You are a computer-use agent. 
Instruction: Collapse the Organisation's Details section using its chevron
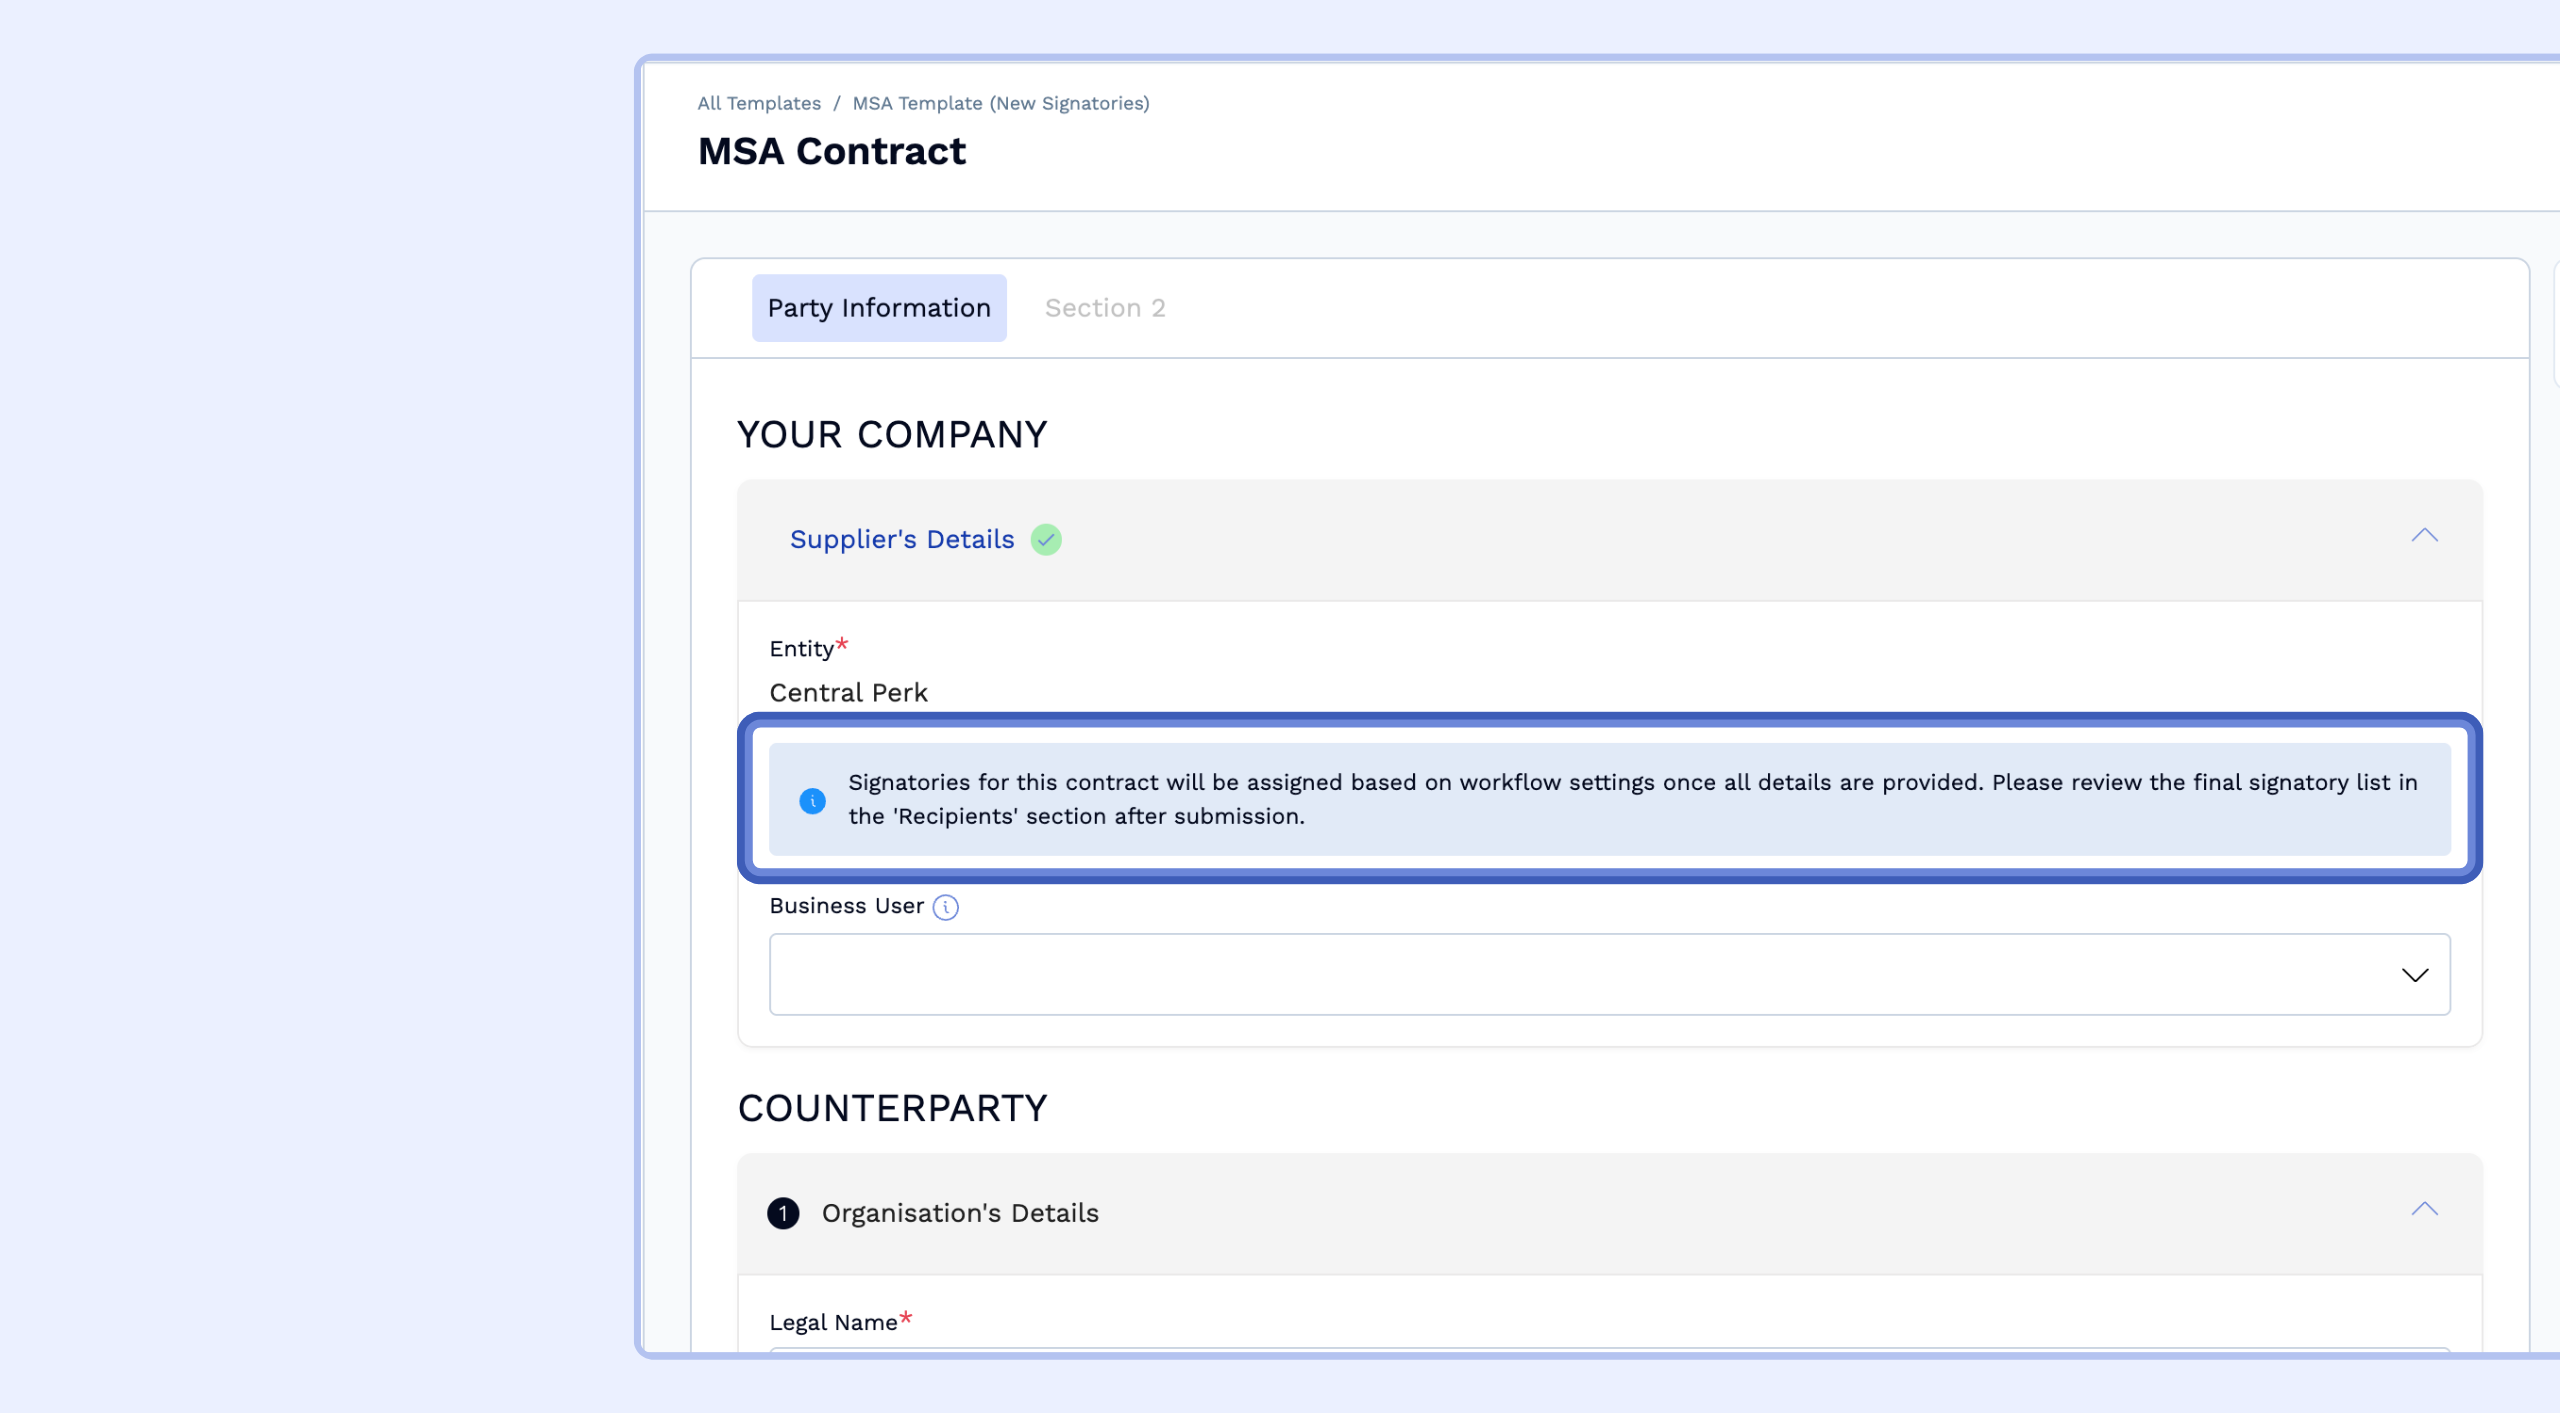(x=2424, y=1210)
